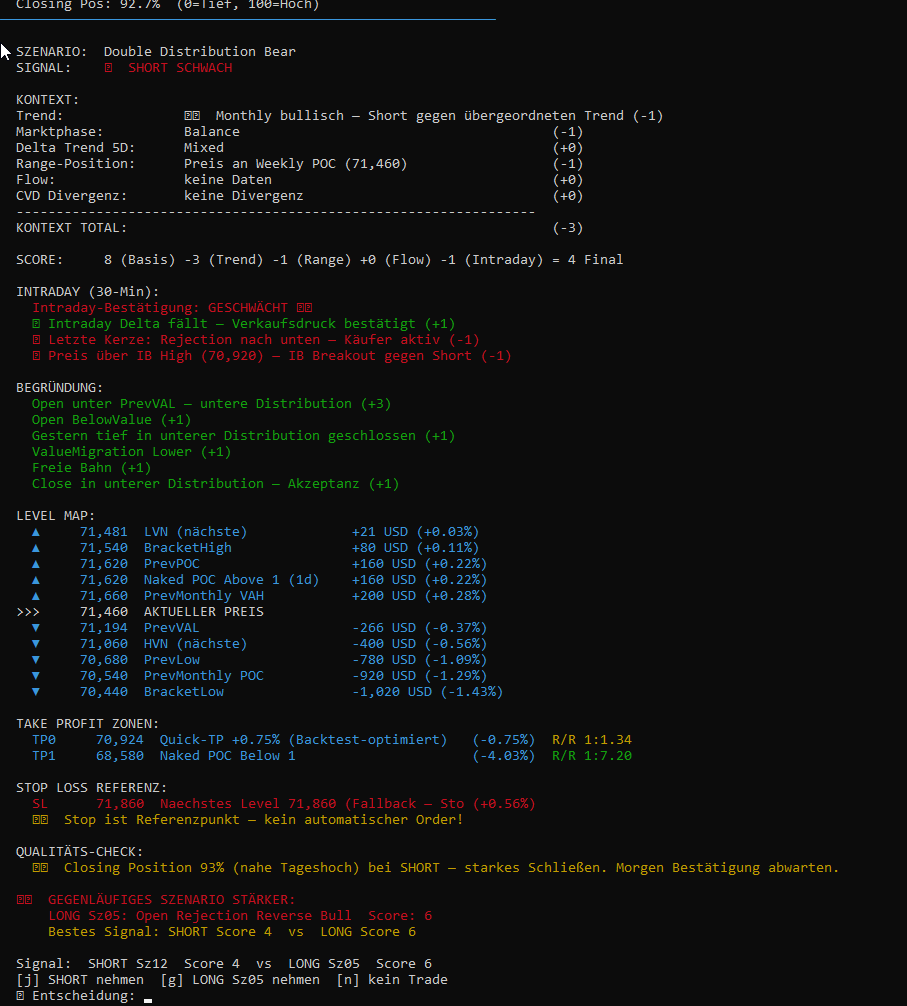Click the down arrow beside 70,680 PrevLow
907x1006 pixels.
point(36,660)
